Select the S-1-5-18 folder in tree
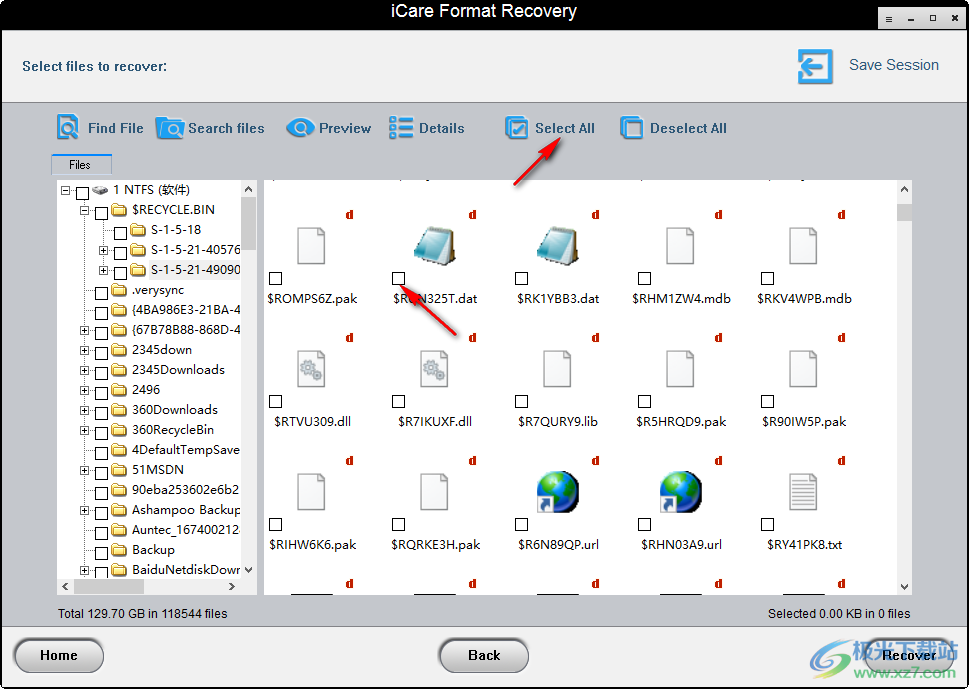 [x=176, y=230]
